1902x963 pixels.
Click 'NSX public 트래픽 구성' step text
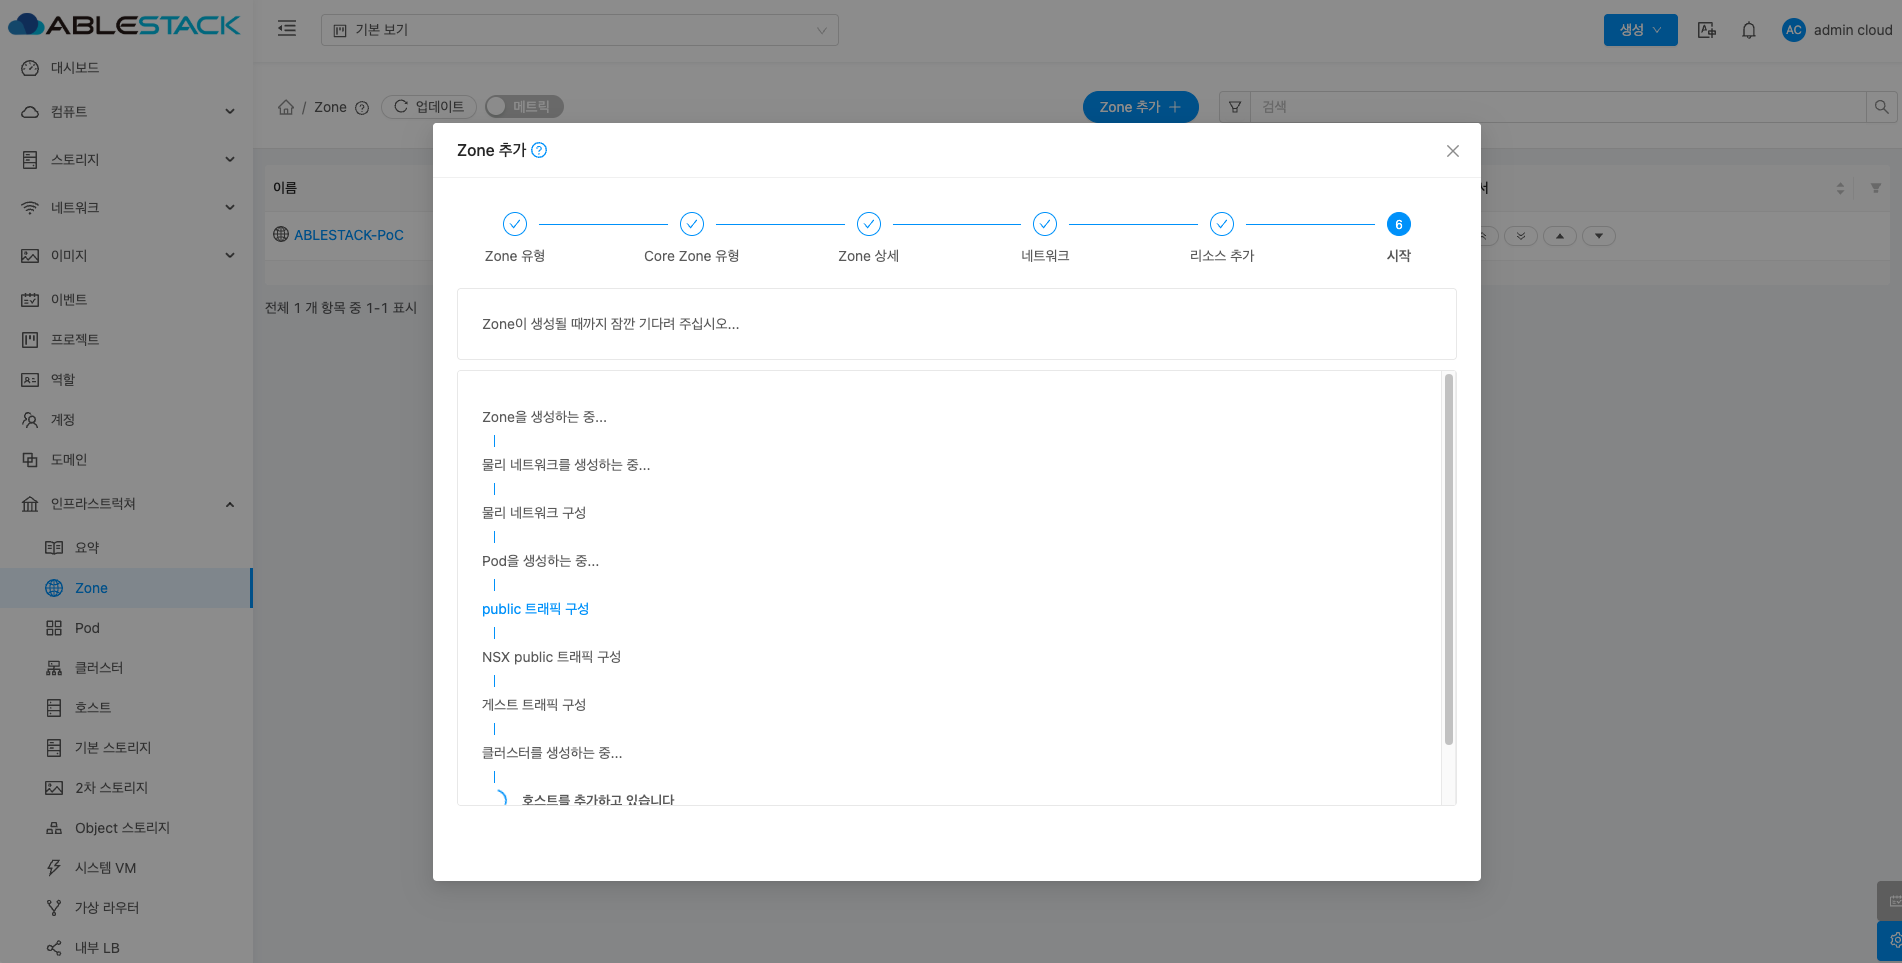coord(551,657)
